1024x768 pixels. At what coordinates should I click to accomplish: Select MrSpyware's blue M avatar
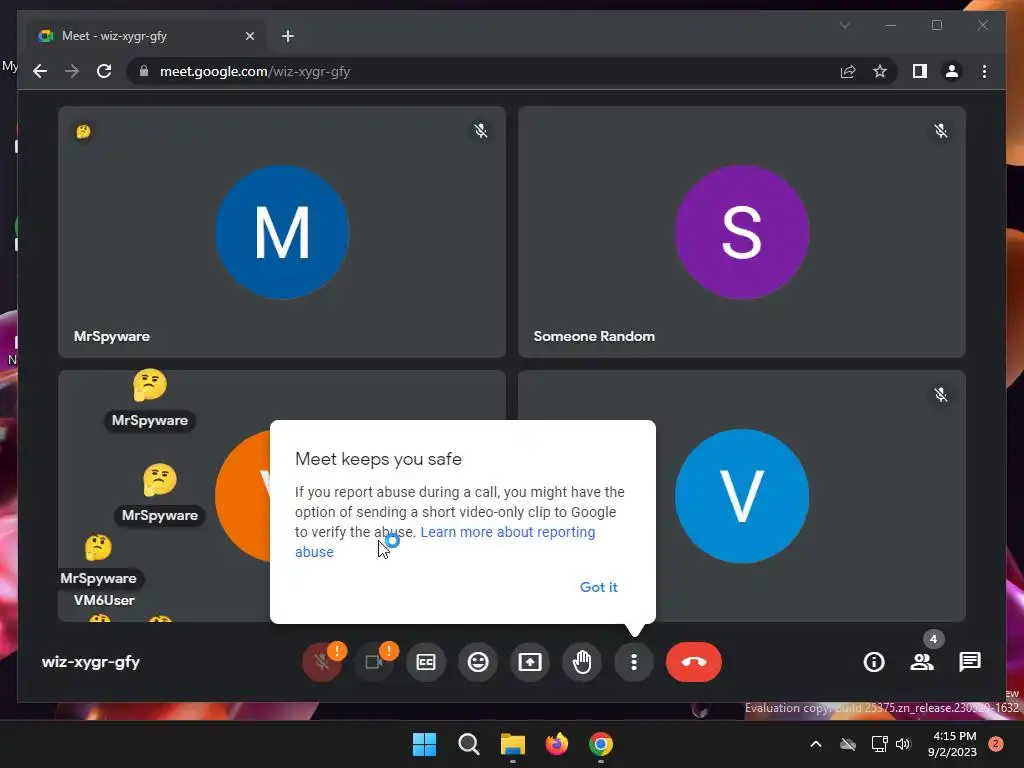pyautogui.click(x=282, y=232)
